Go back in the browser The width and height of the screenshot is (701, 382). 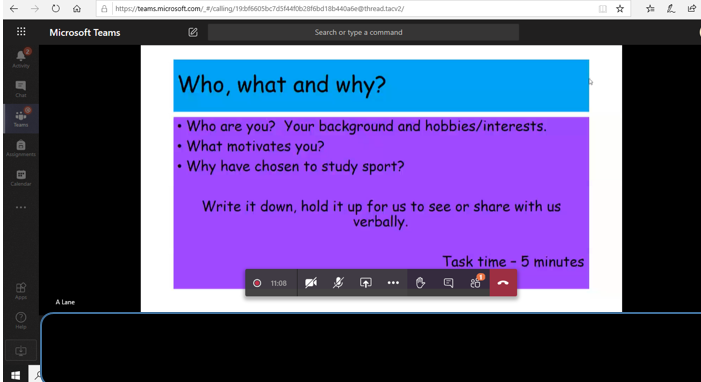coord(14,8)
